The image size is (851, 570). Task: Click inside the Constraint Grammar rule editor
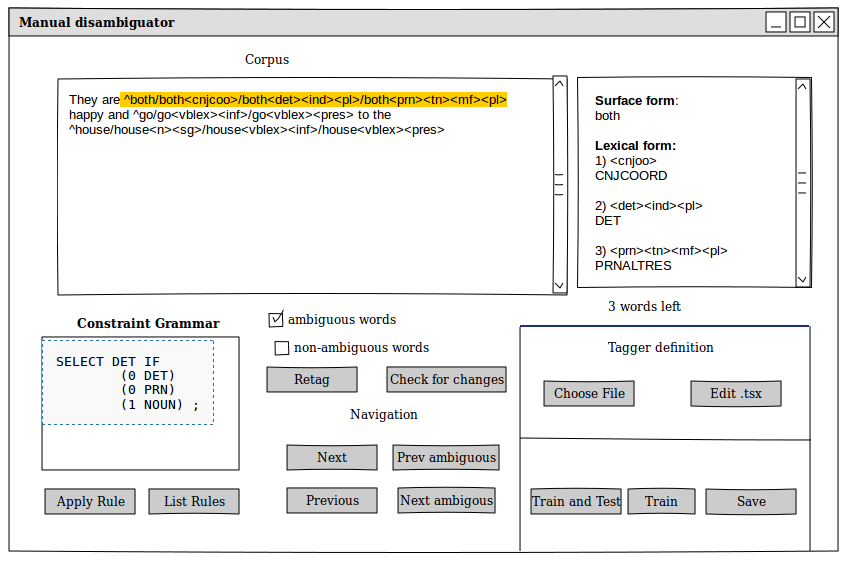click(x=128, y=383)
